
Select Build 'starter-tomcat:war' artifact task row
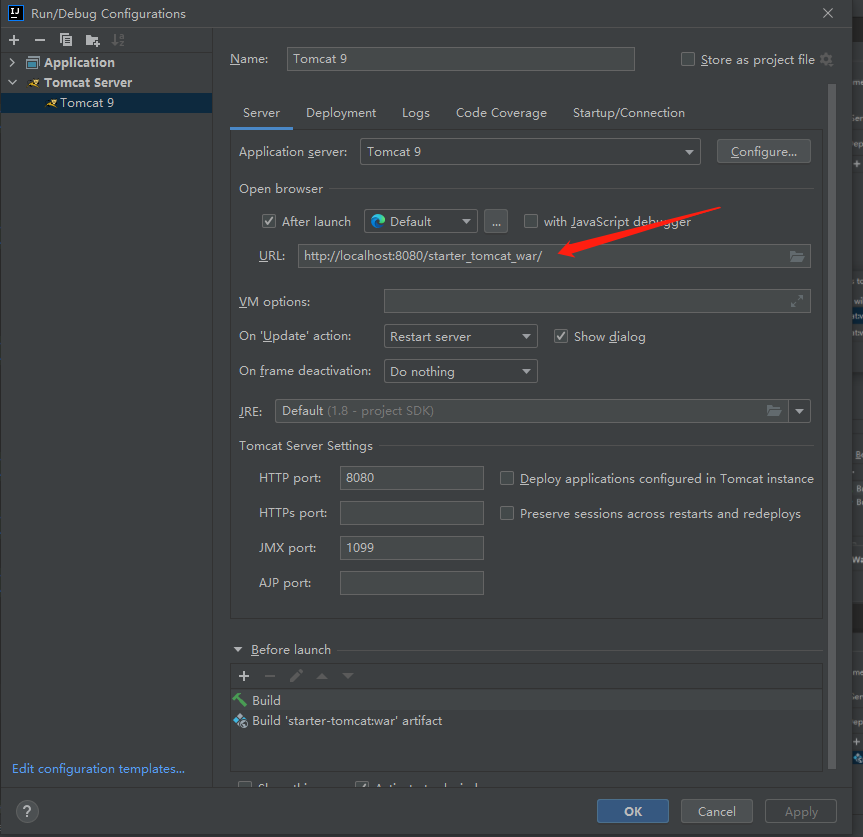pos(526,720)
